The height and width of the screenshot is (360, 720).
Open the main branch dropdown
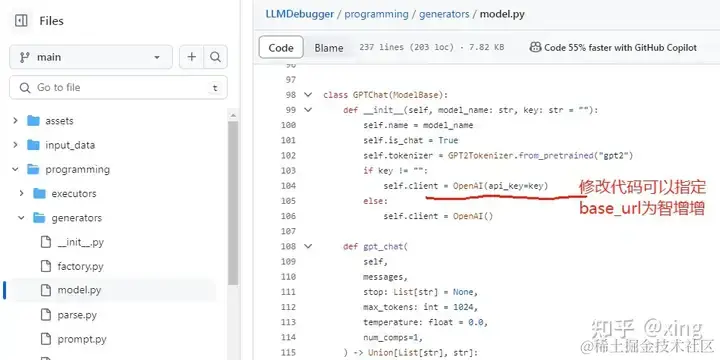click(x=91, y=57)
